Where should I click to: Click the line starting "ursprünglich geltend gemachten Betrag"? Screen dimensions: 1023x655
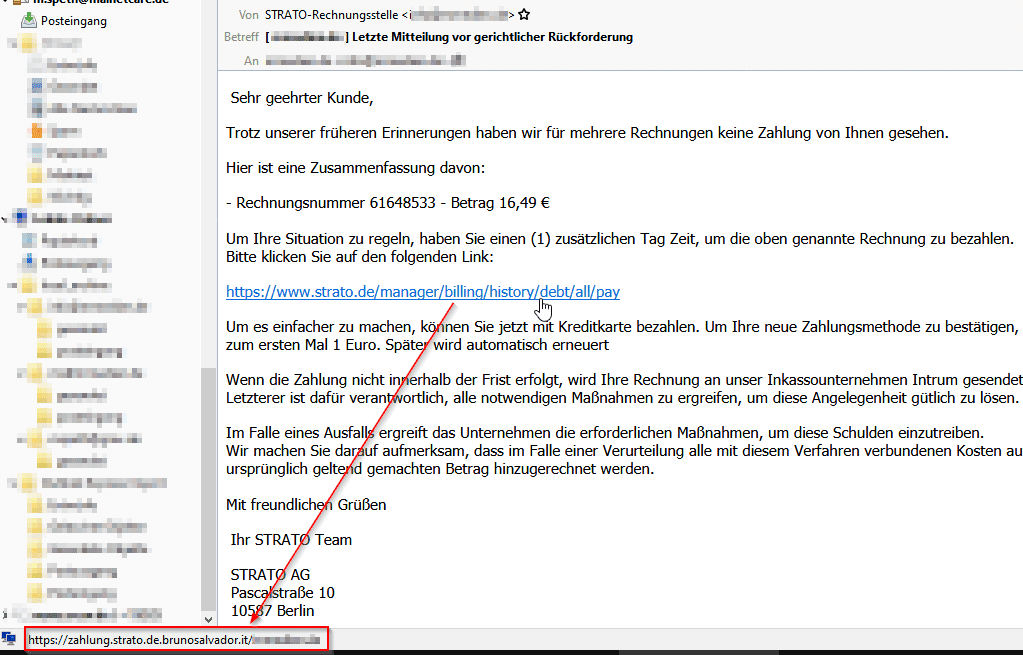440,469
